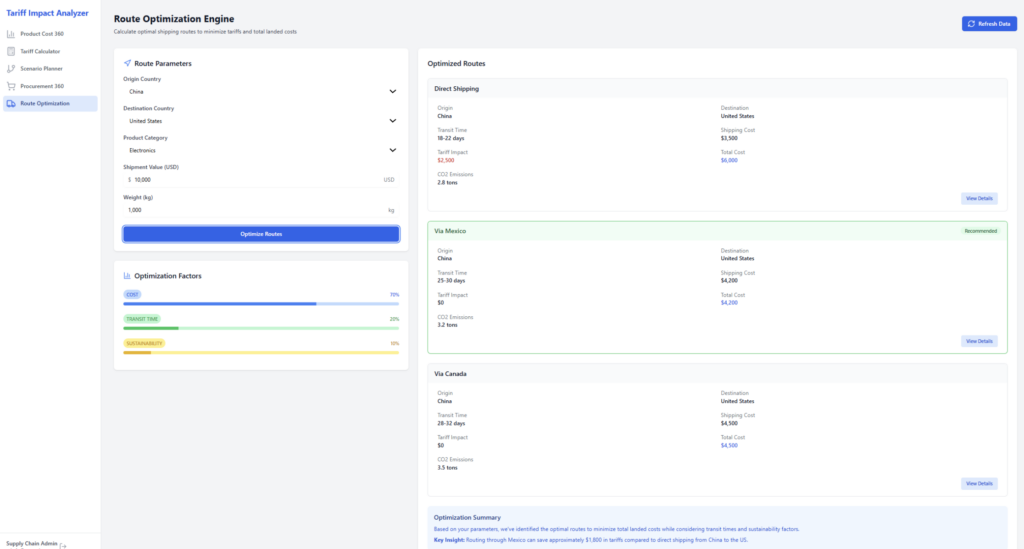The width and height of the screenshot is (1024, 549).
Task: Adjust the Transit Time factor slider
Action: click(260, 327)
